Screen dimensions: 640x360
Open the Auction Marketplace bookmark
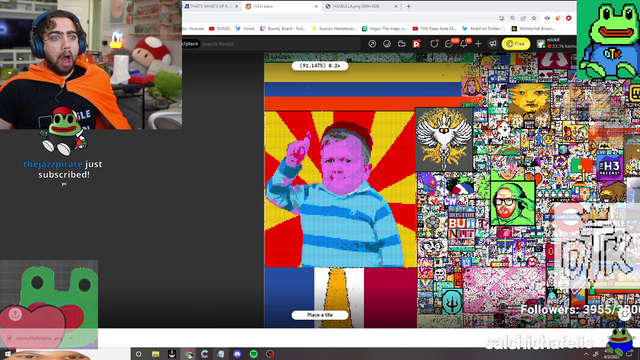click(x=333, y=29)
